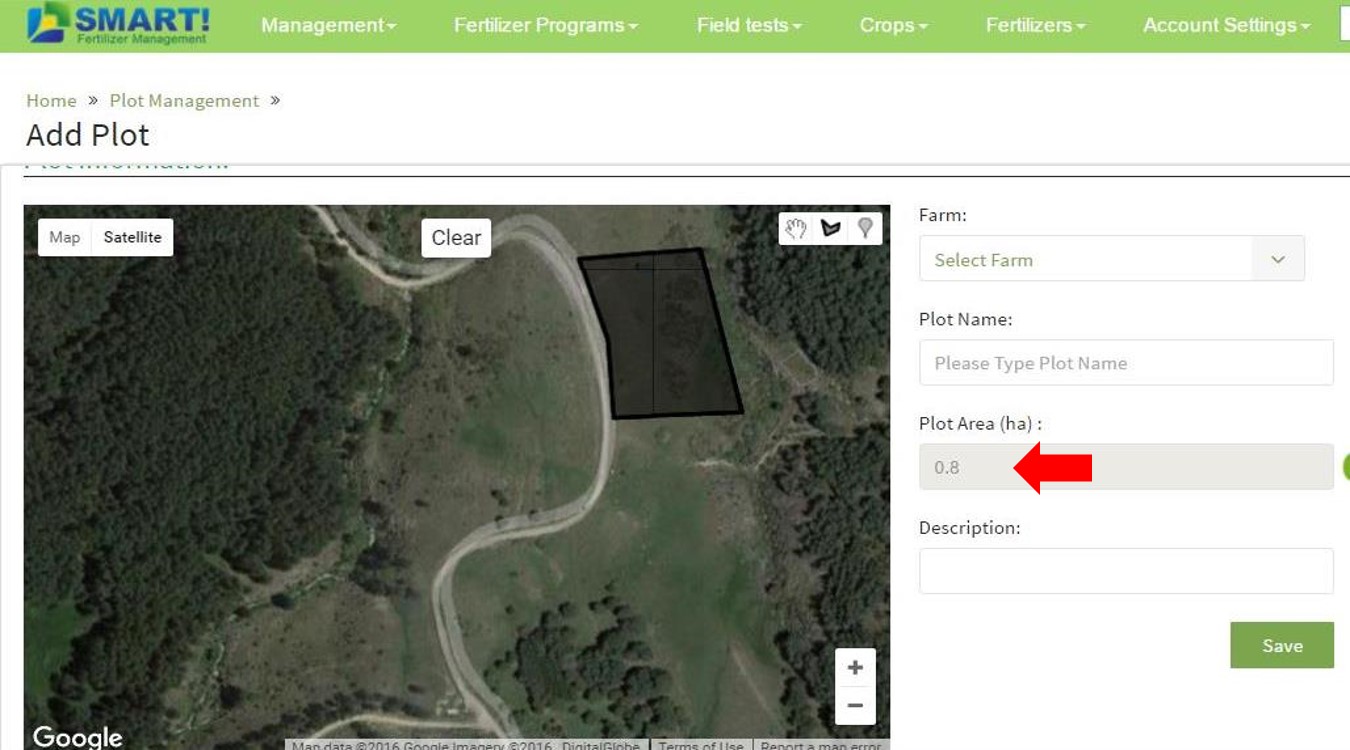Focus the Description input field

[1126, 571]
